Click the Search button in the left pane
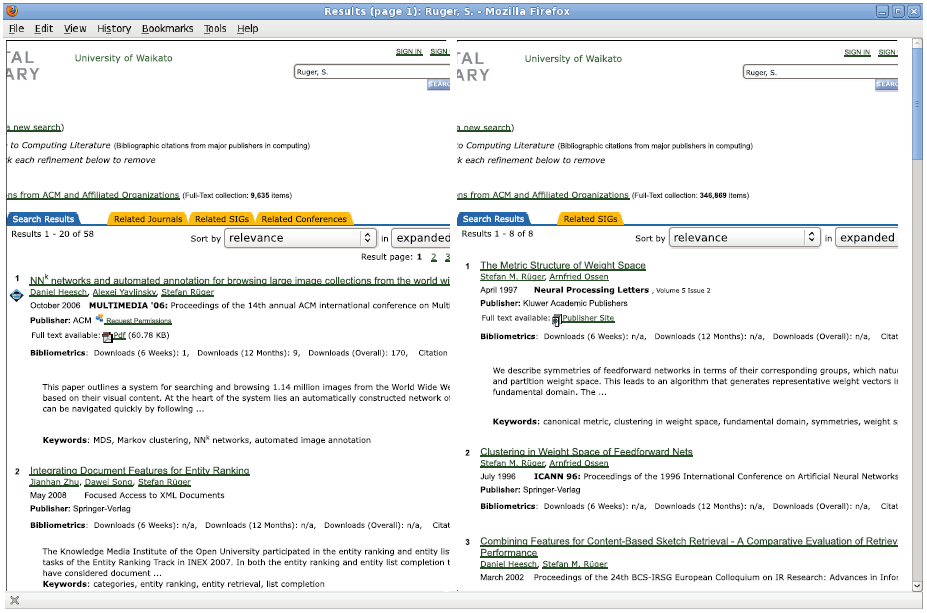The image size is (927, 613). [x=439, y=85]
